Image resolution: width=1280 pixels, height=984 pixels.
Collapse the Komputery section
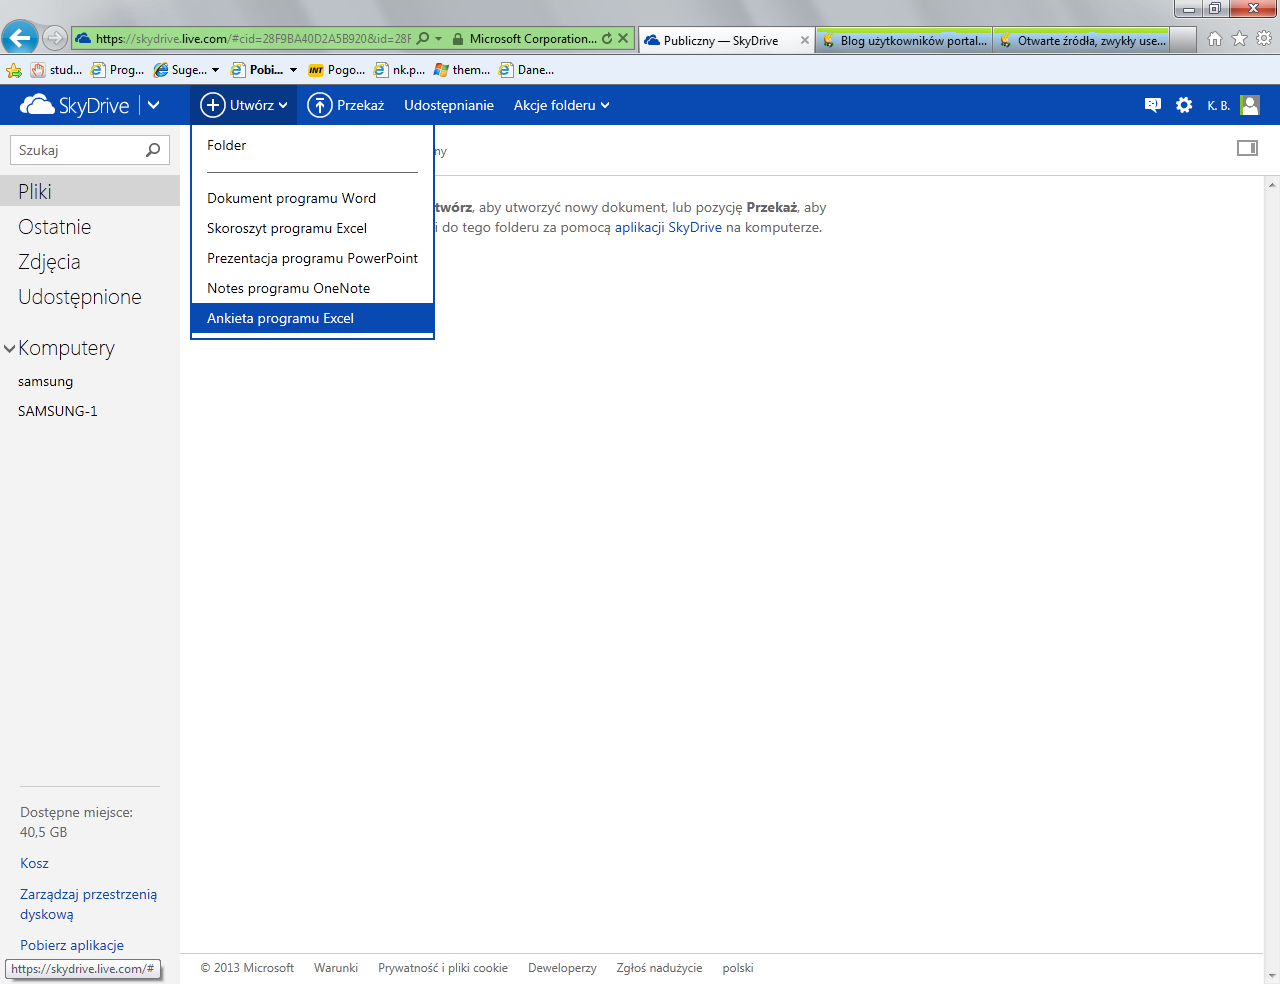click(10, 348)
